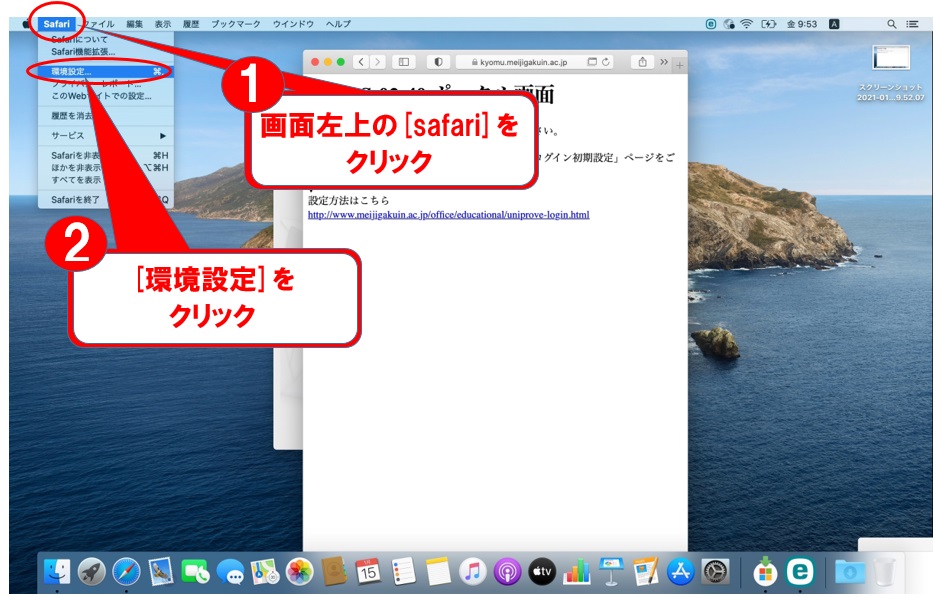
Task: Choose Safariについて from the menu
Action: coord(106,39)
